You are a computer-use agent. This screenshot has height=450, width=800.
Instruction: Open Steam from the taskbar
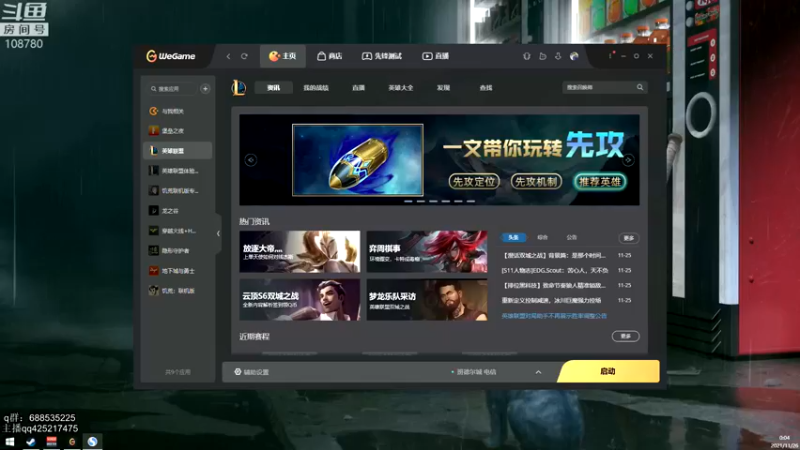(x=31, y=442)
